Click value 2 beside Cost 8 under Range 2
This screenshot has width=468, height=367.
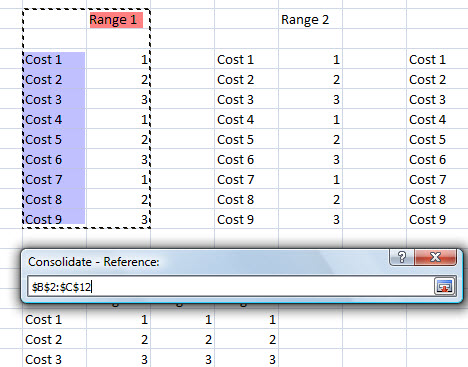tap(336, 200)
